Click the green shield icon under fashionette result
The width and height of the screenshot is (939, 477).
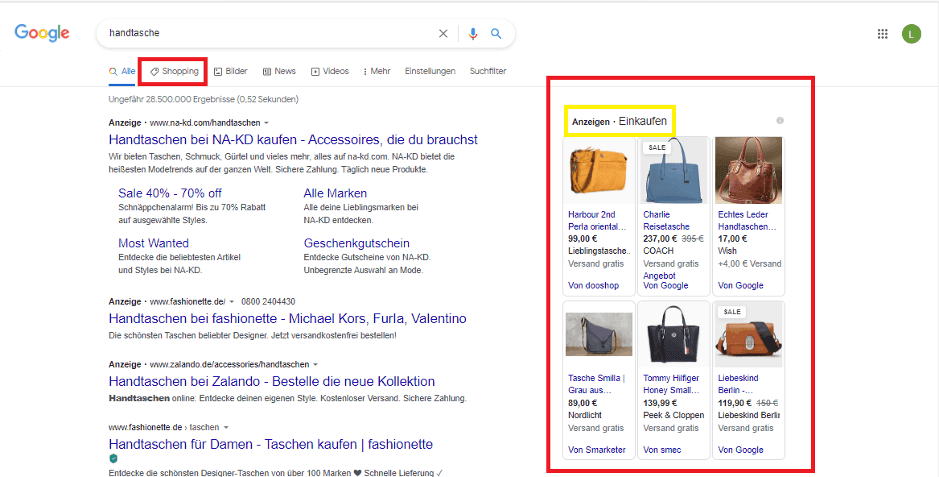coord(113,458)
